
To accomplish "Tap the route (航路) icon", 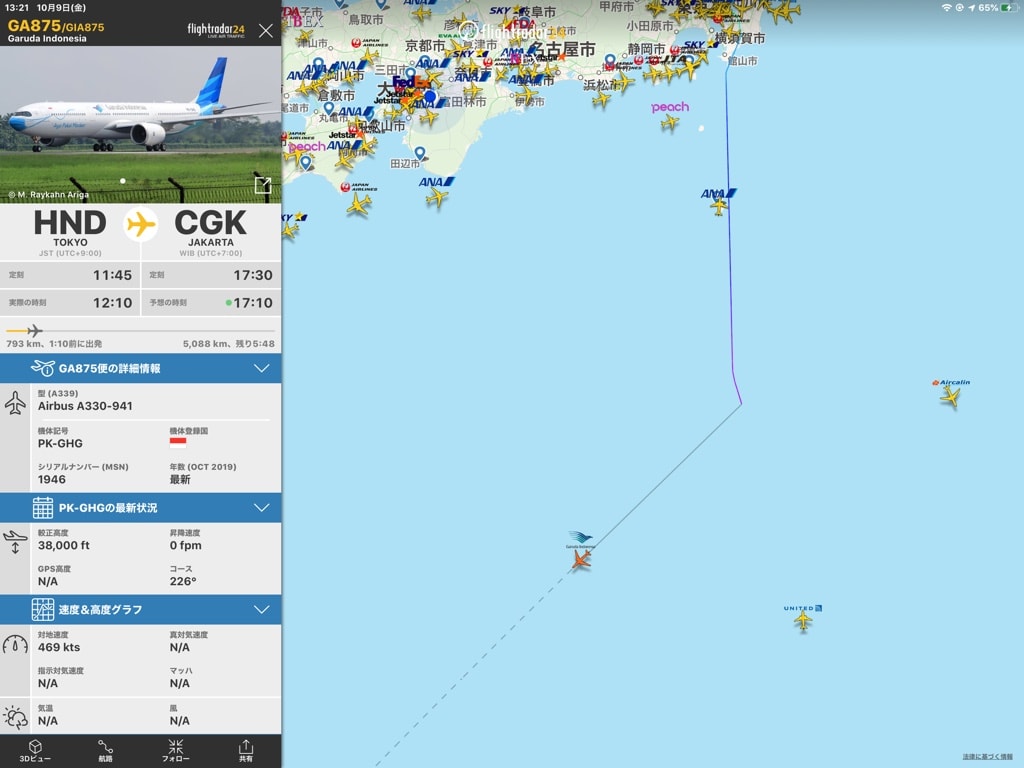I will 105,751.
